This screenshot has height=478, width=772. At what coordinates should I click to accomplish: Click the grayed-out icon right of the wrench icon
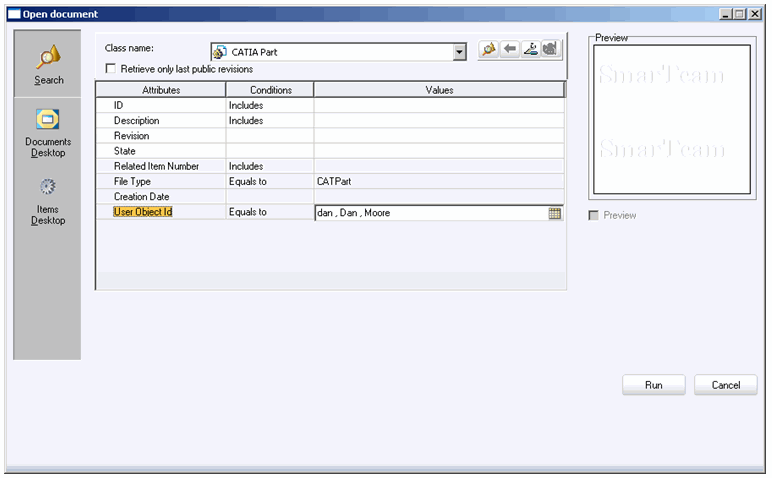(551, 49)
